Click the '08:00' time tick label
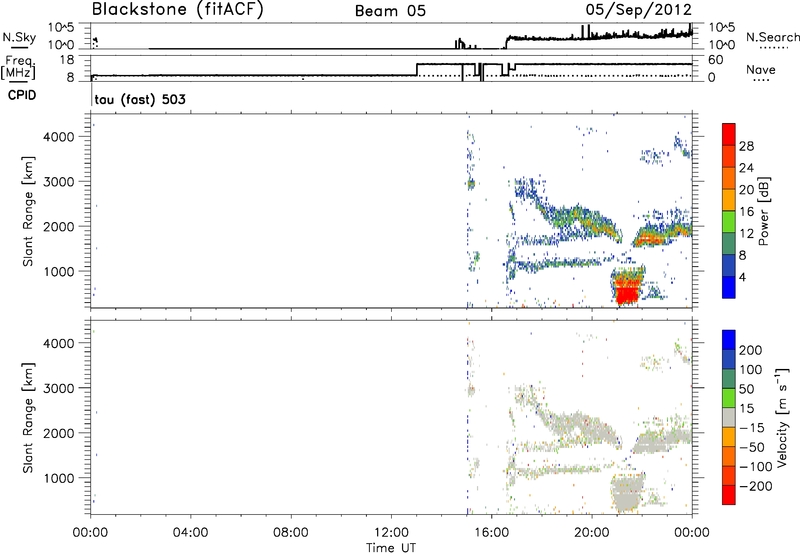This screenshot has height=554, width=800. pos(291,533)
